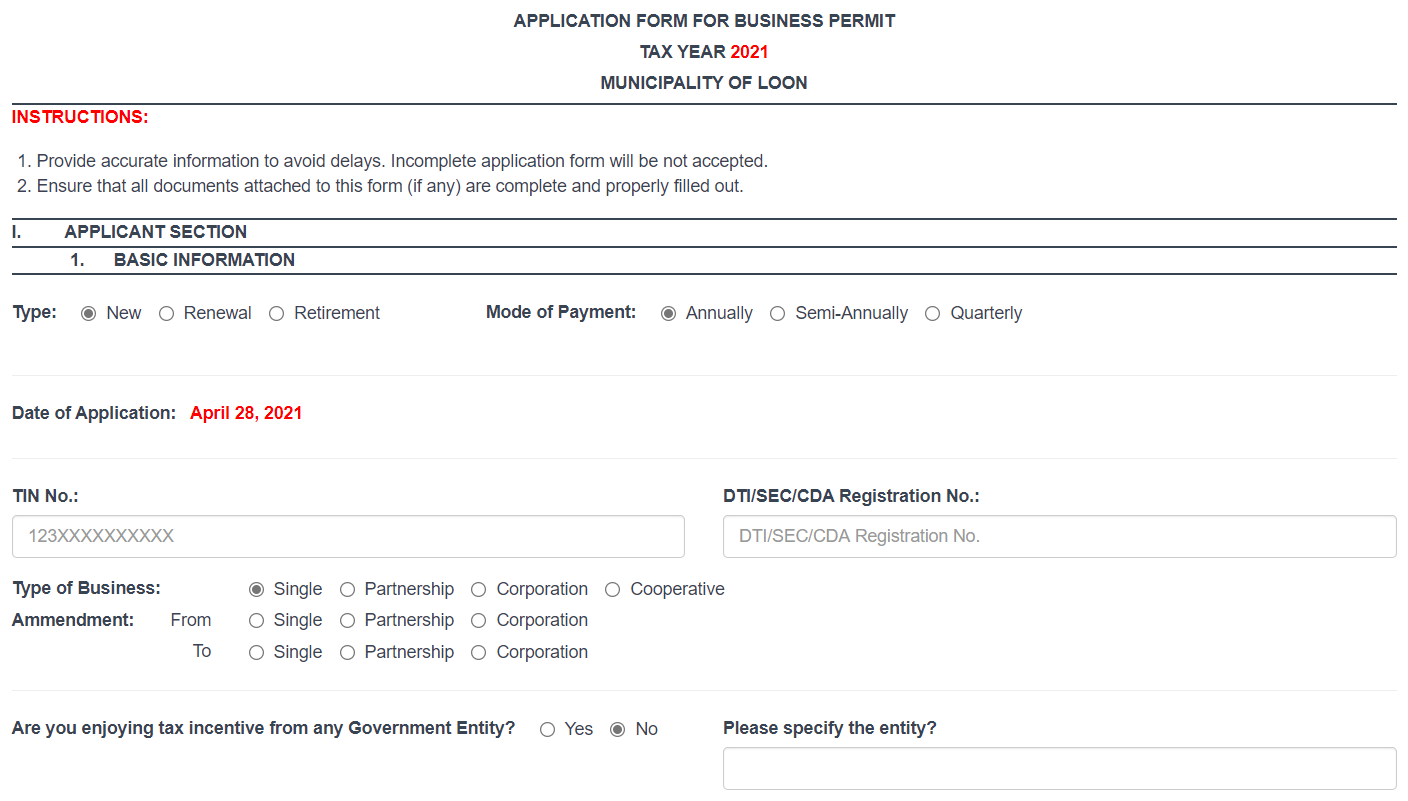This screenshot has height=801, width=1408.
Task: Click the TIN No. input field
Action: [348, 536]
